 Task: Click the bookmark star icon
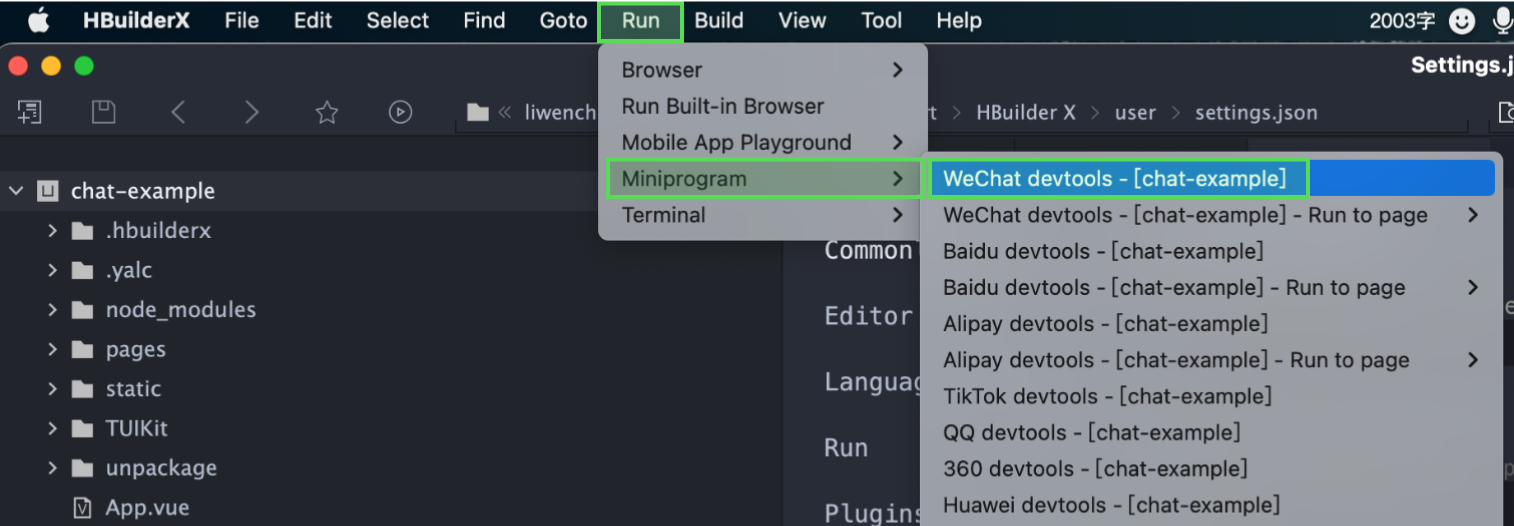[x=327, y=113]
